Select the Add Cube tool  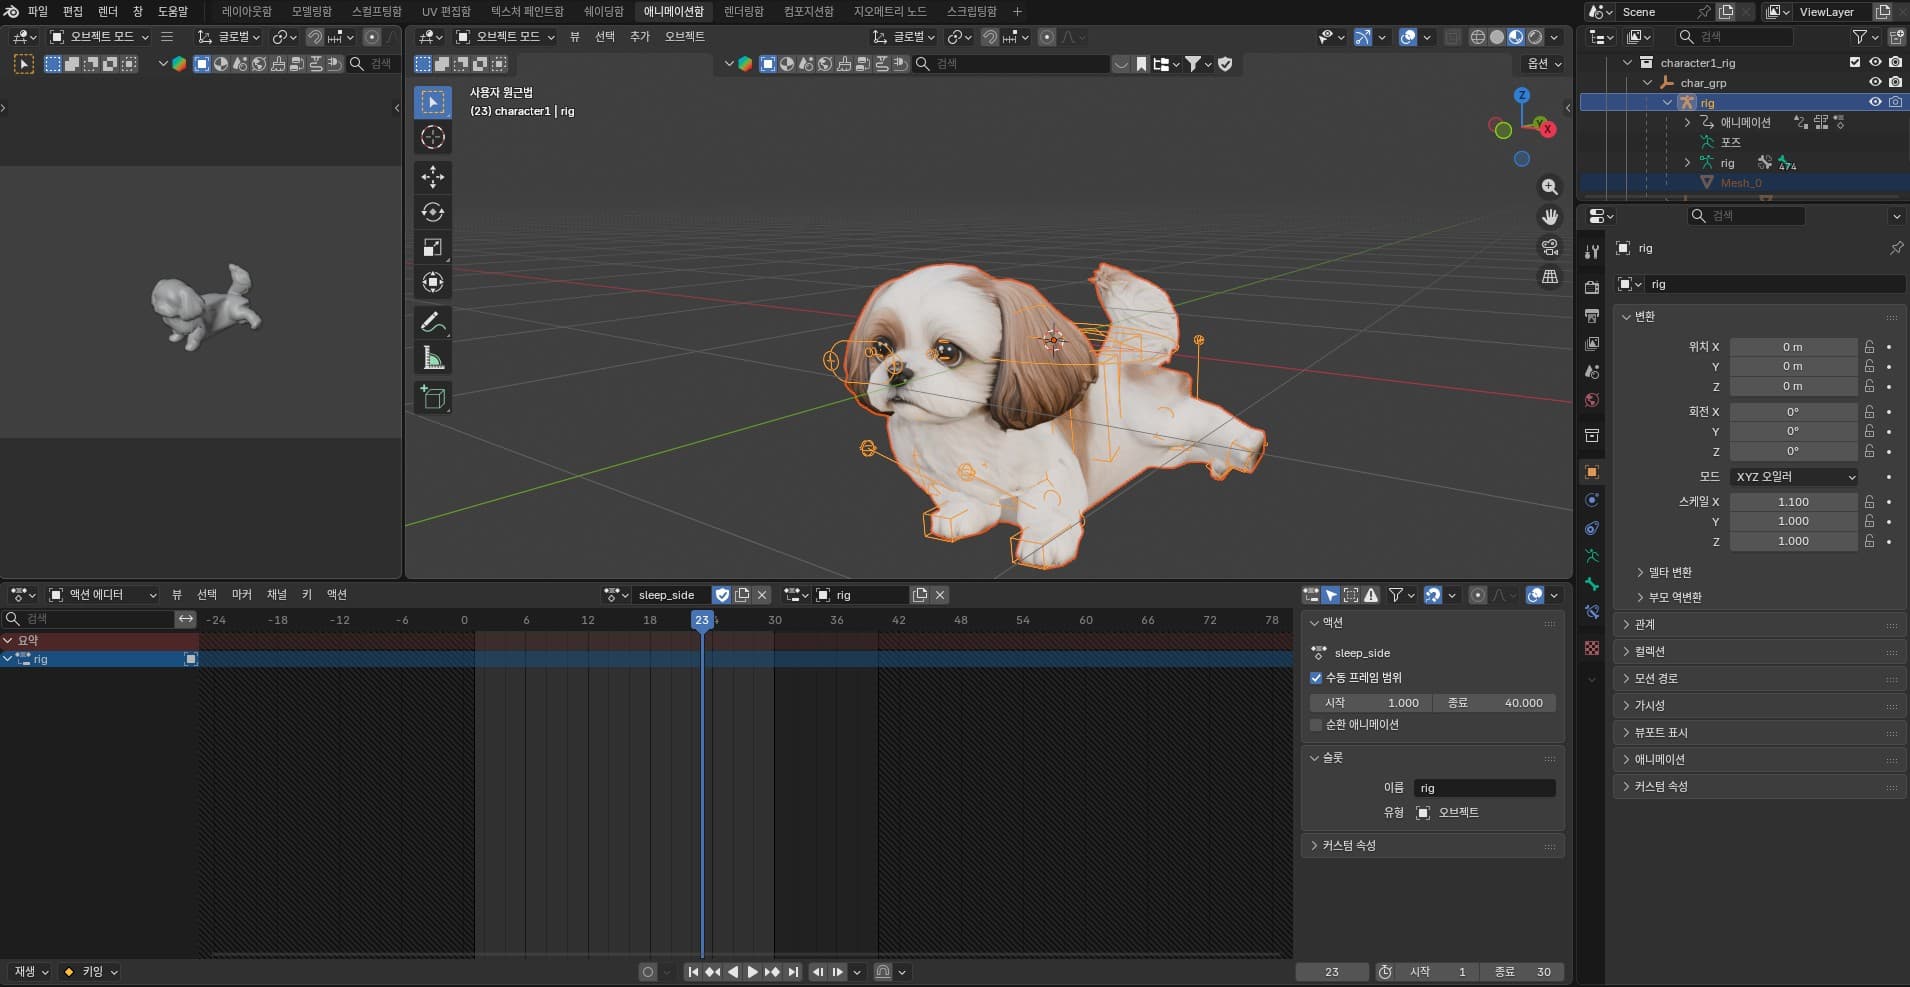(x=433, y=397)
